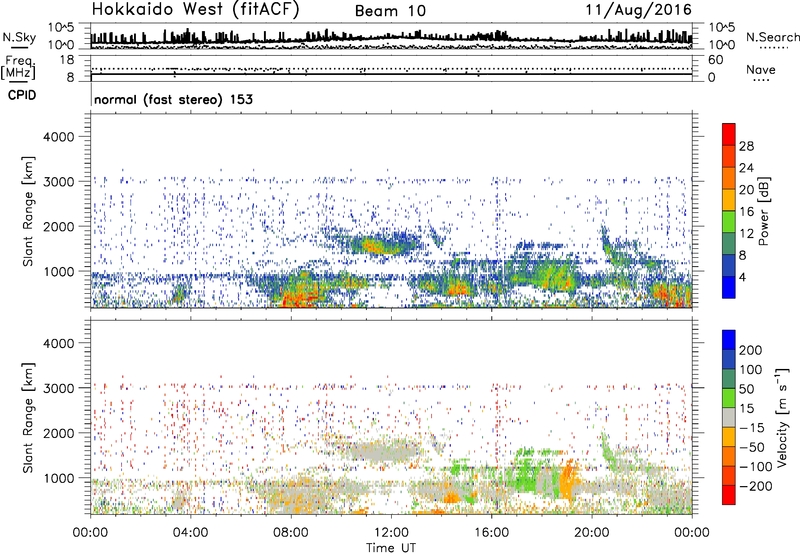Select the '12' power colorbar label
The image size is (800, 554).
pos(746,234)
